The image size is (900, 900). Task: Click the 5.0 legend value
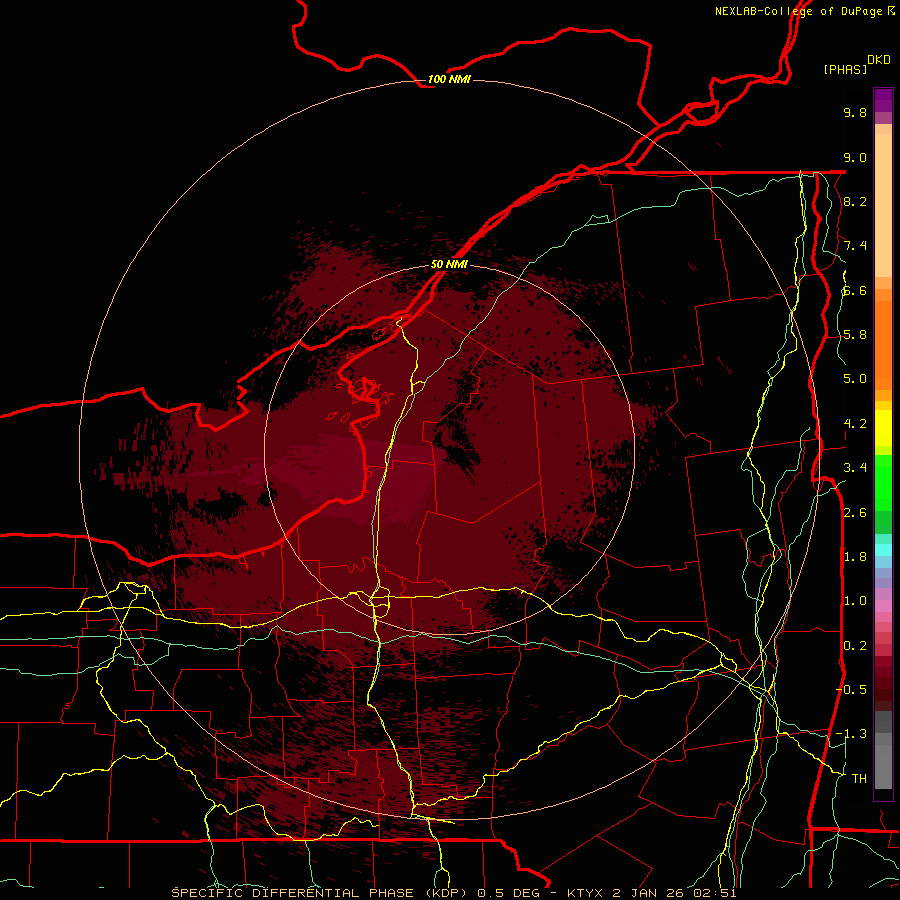coord(855,379)
